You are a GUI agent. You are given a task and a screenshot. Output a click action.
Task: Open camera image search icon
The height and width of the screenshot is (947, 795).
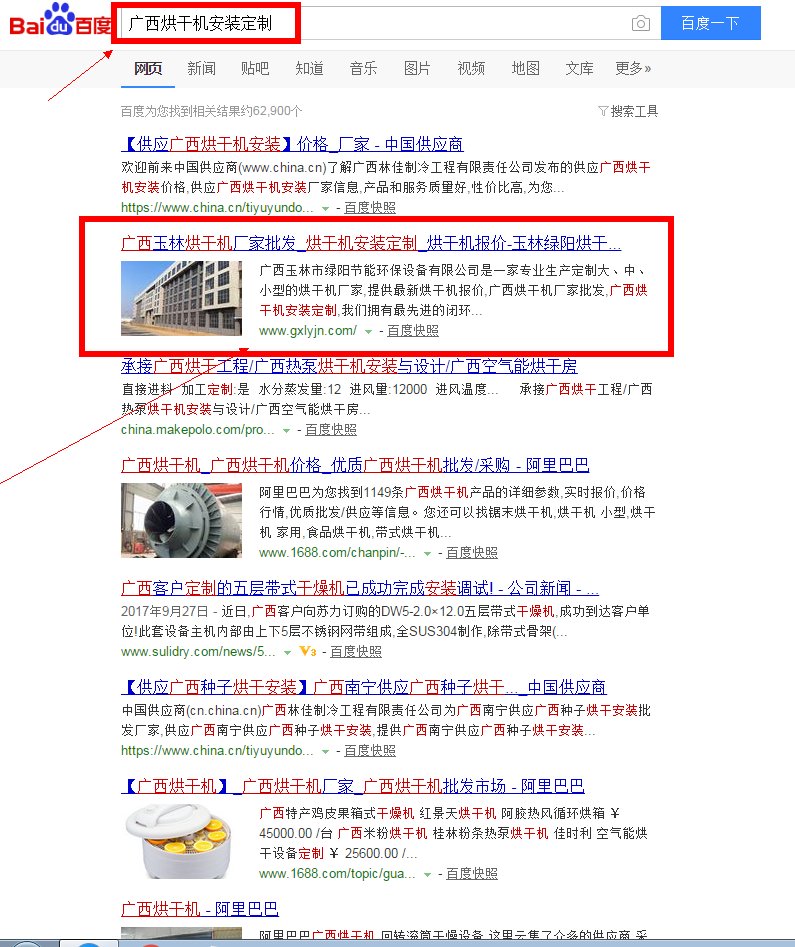click(641, 24)
